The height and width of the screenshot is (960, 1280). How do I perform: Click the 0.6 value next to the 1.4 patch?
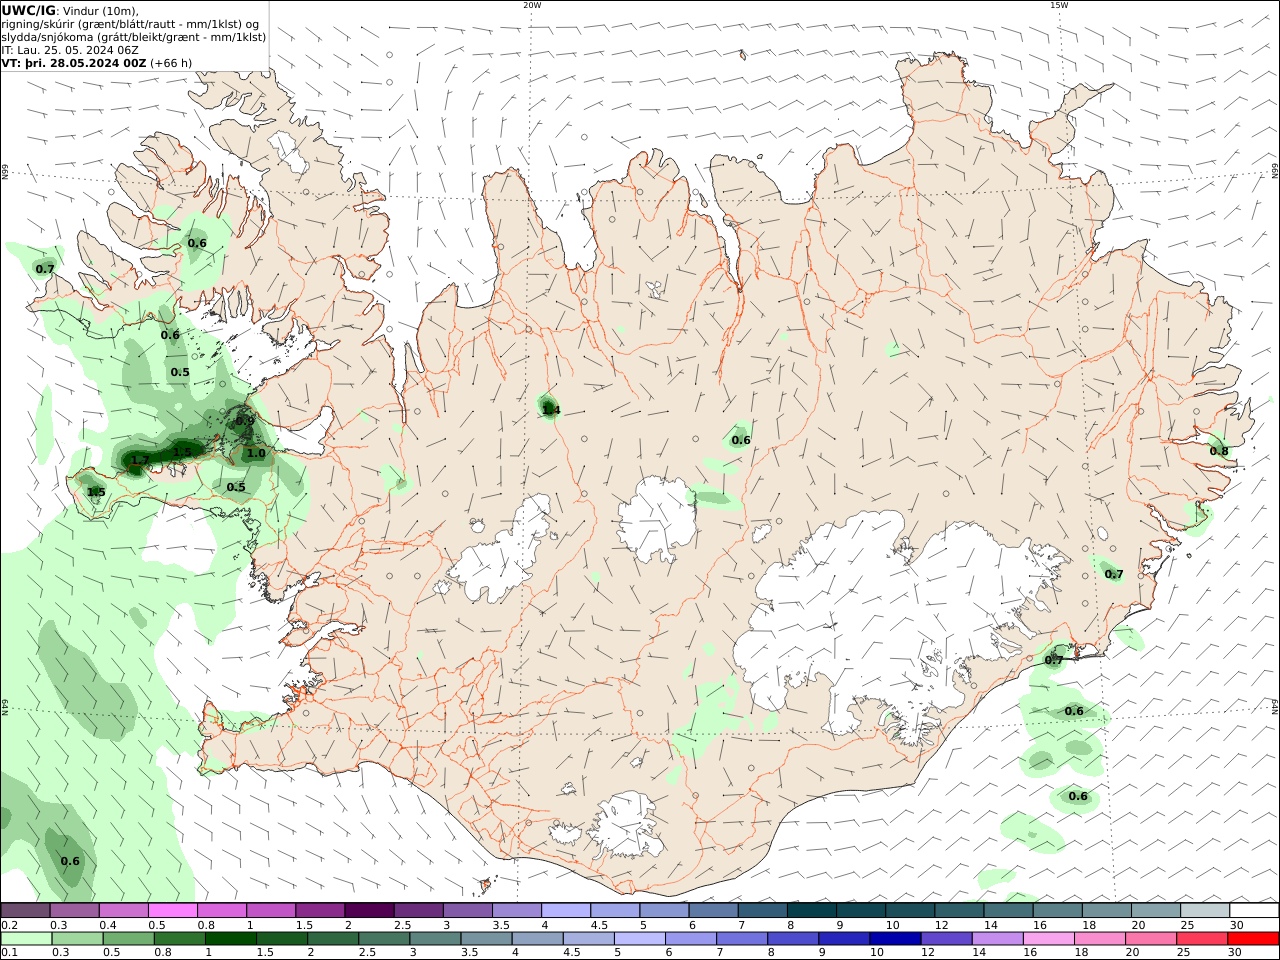click(741, 440)
